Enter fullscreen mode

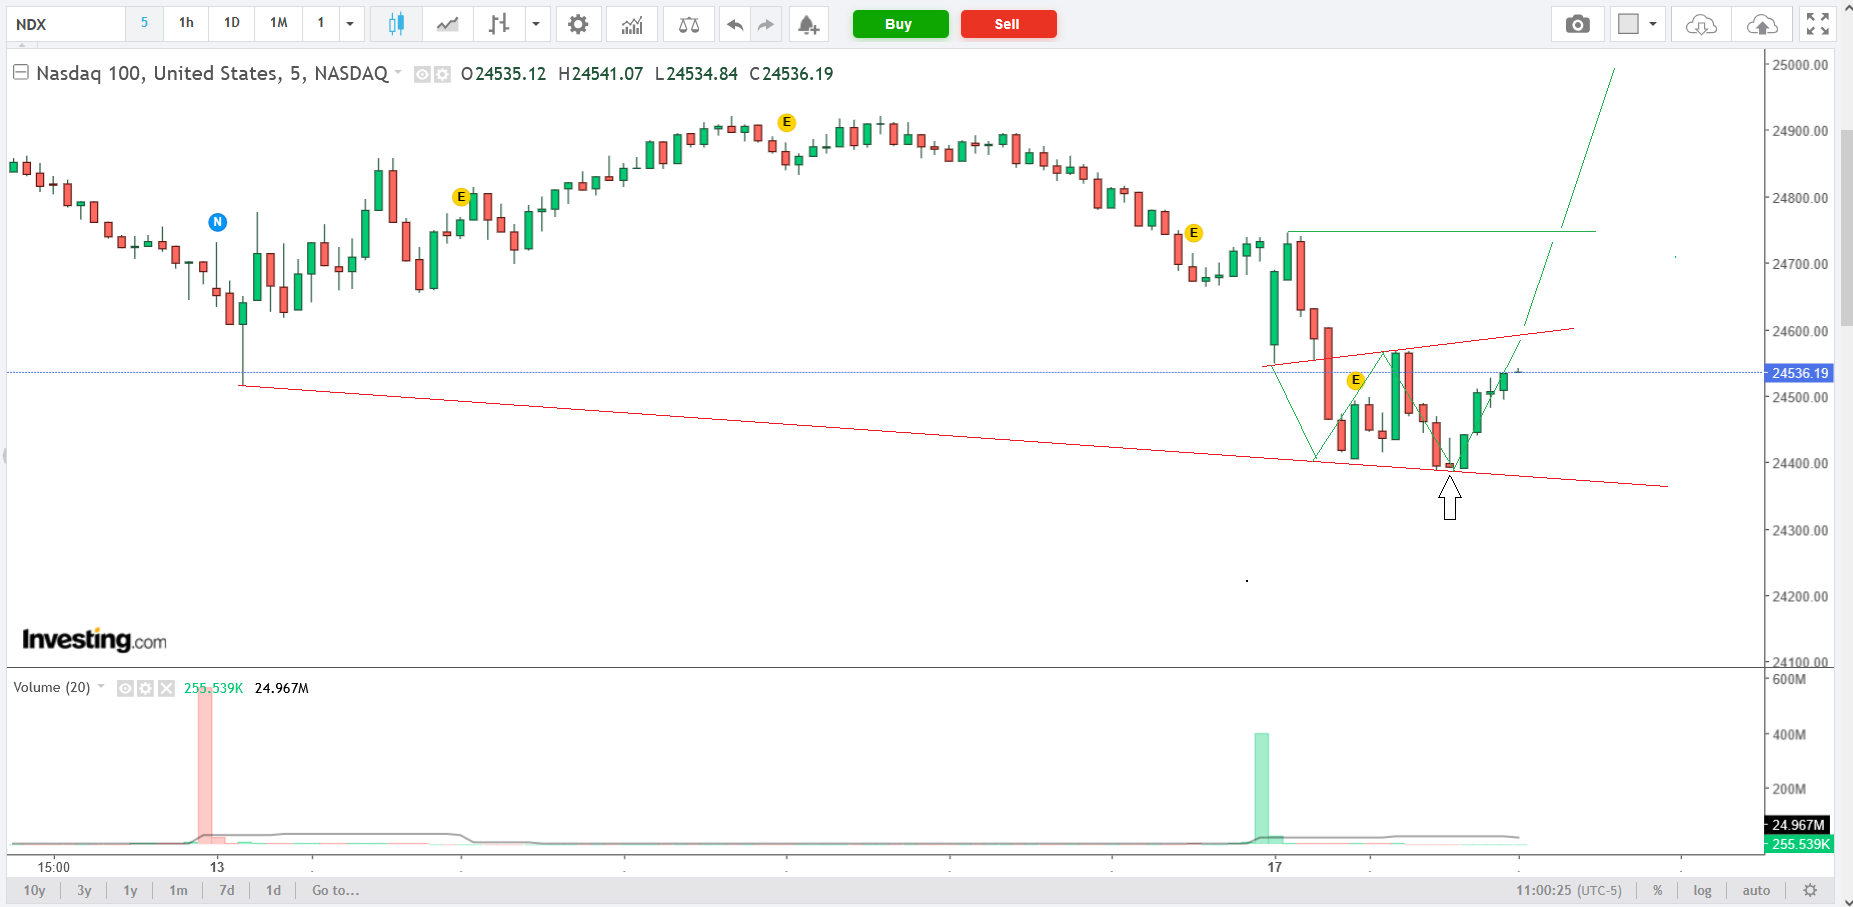tap(1817, 24)
